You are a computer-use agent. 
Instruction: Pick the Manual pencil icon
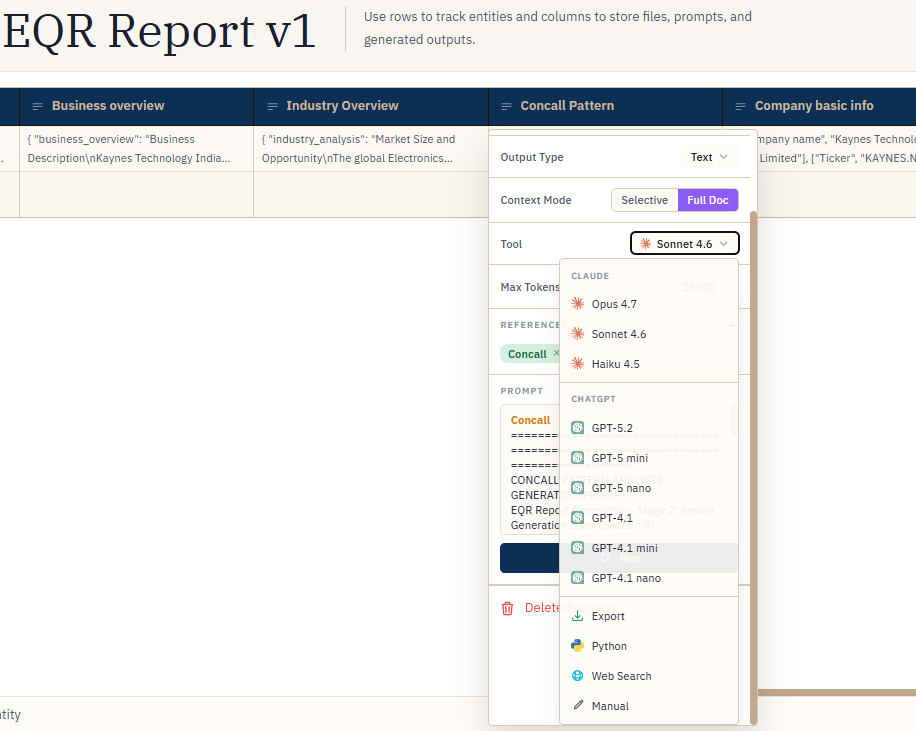578,705
